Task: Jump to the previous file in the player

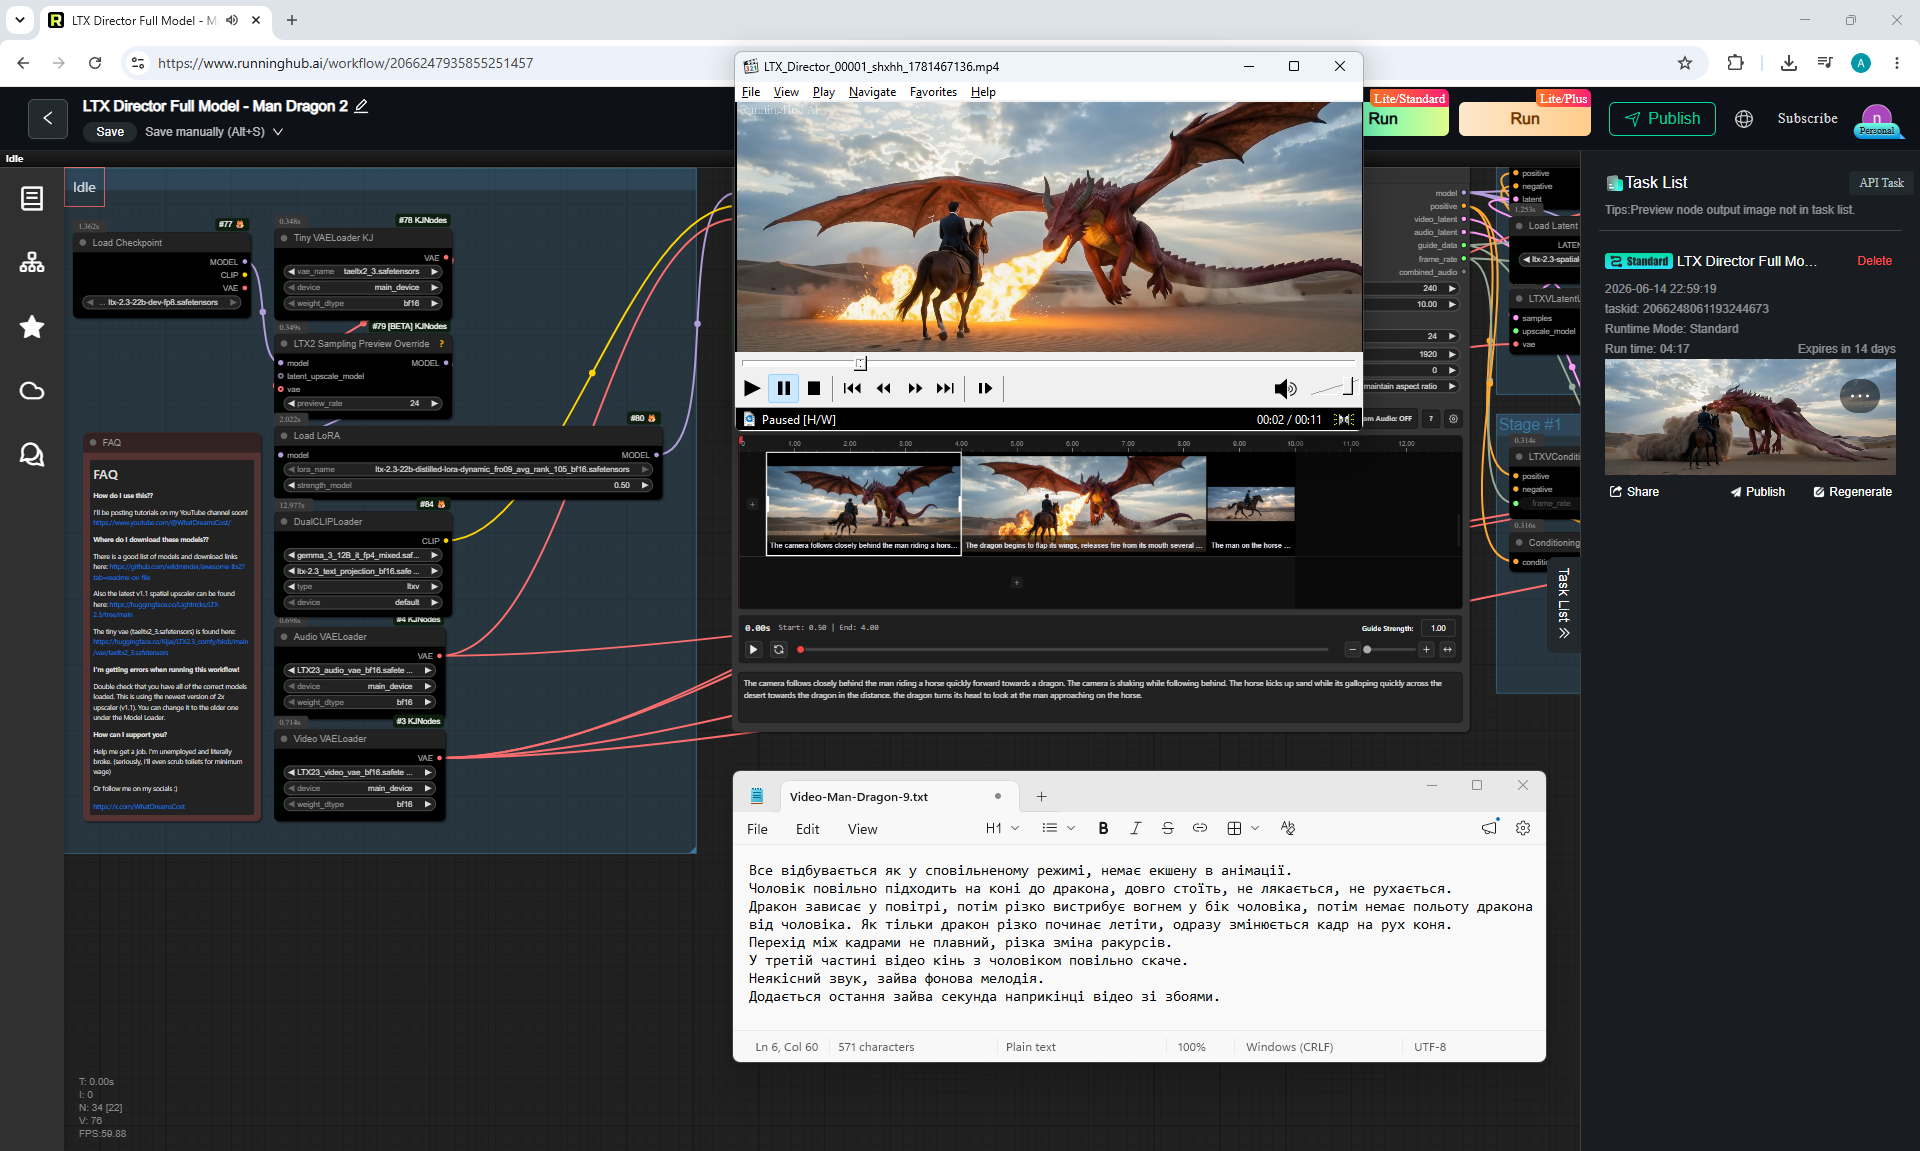Action: tap(852, 388)
